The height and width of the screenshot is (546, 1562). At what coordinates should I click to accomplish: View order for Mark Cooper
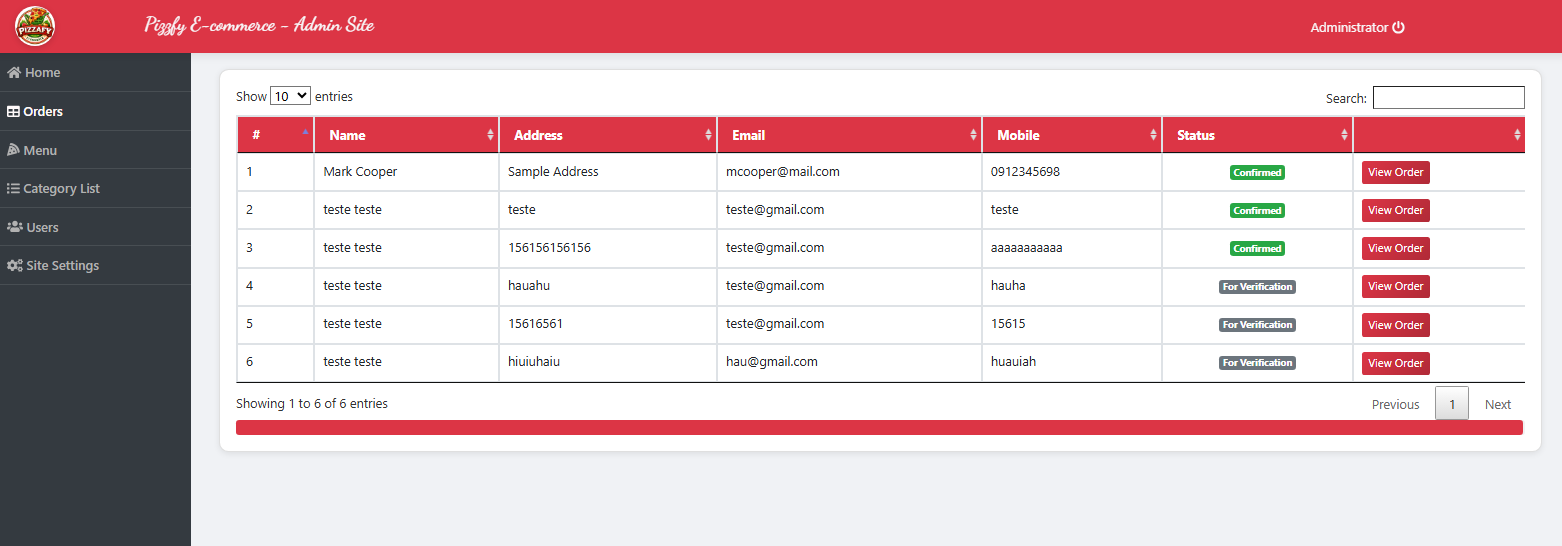pyautogui.click(x=1395, y=172)
